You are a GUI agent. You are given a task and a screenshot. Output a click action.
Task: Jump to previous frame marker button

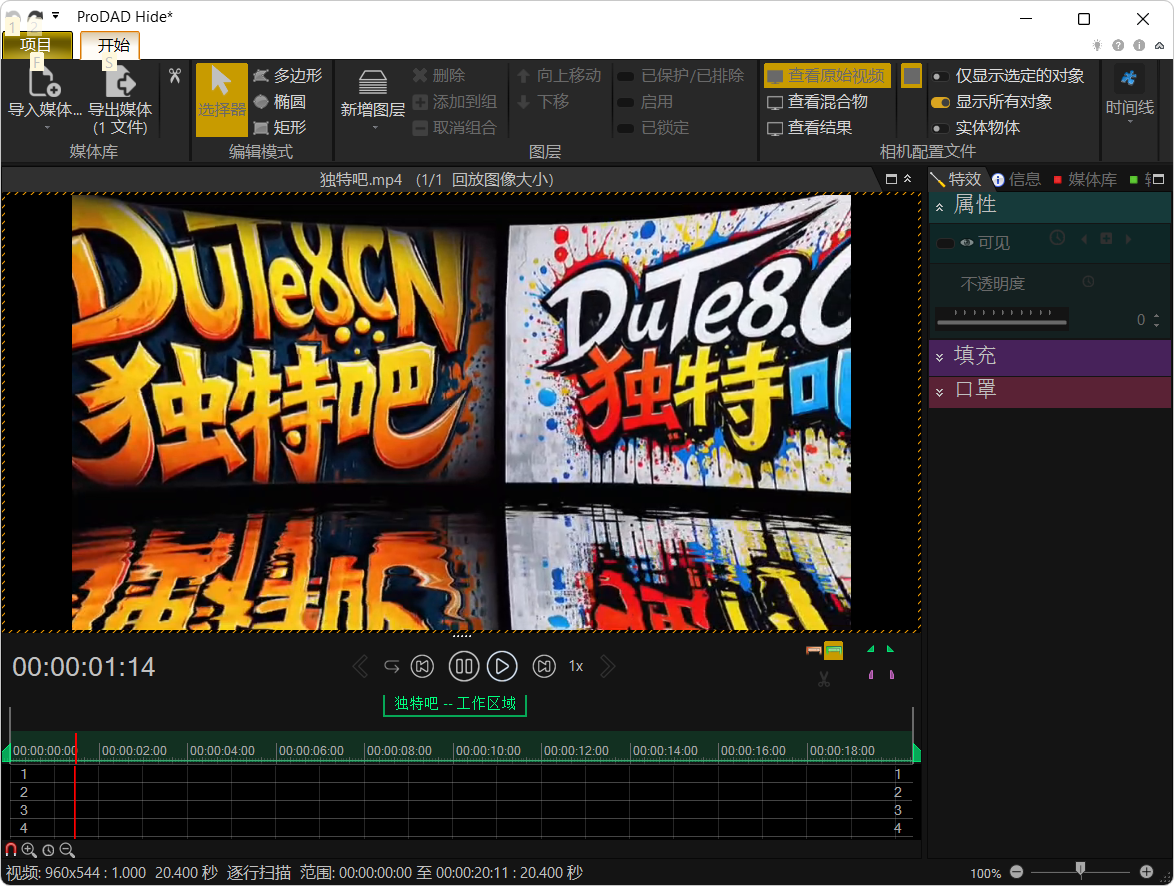coord(422,666)
